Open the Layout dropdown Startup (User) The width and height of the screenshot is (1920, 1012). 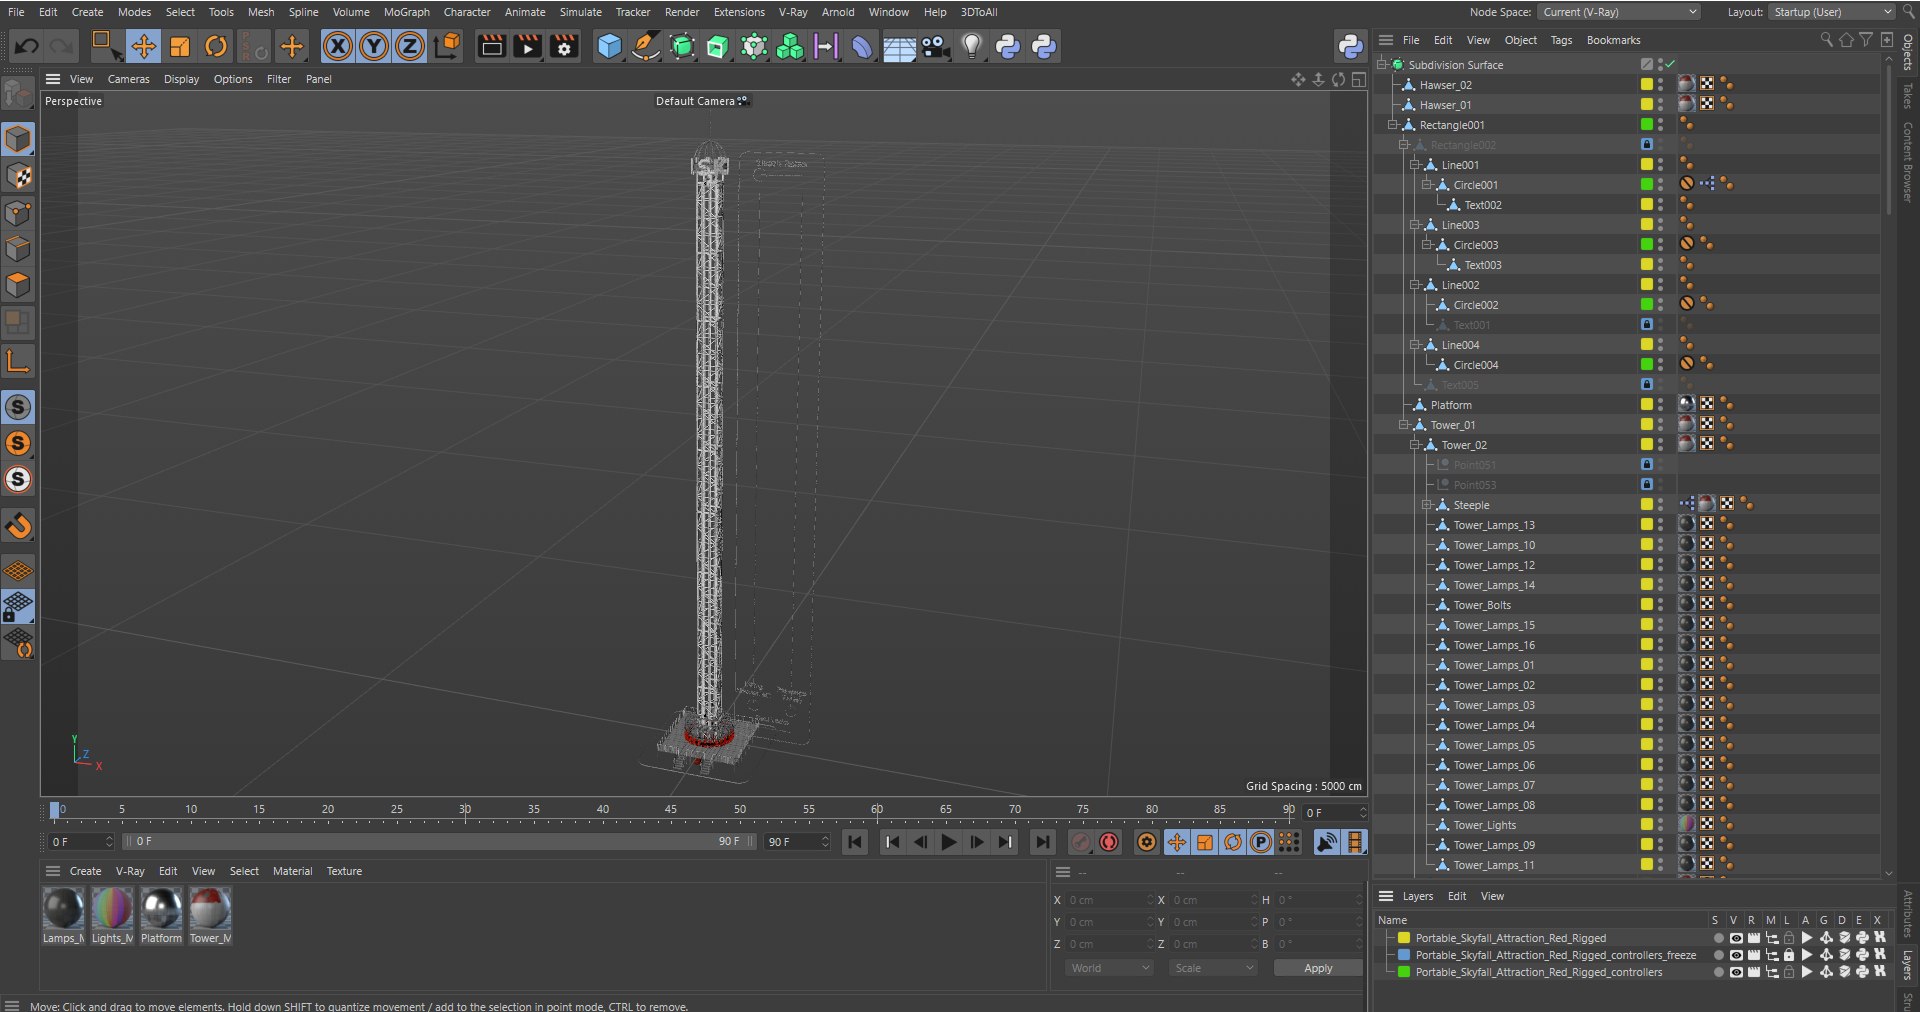coord(1831,12)
